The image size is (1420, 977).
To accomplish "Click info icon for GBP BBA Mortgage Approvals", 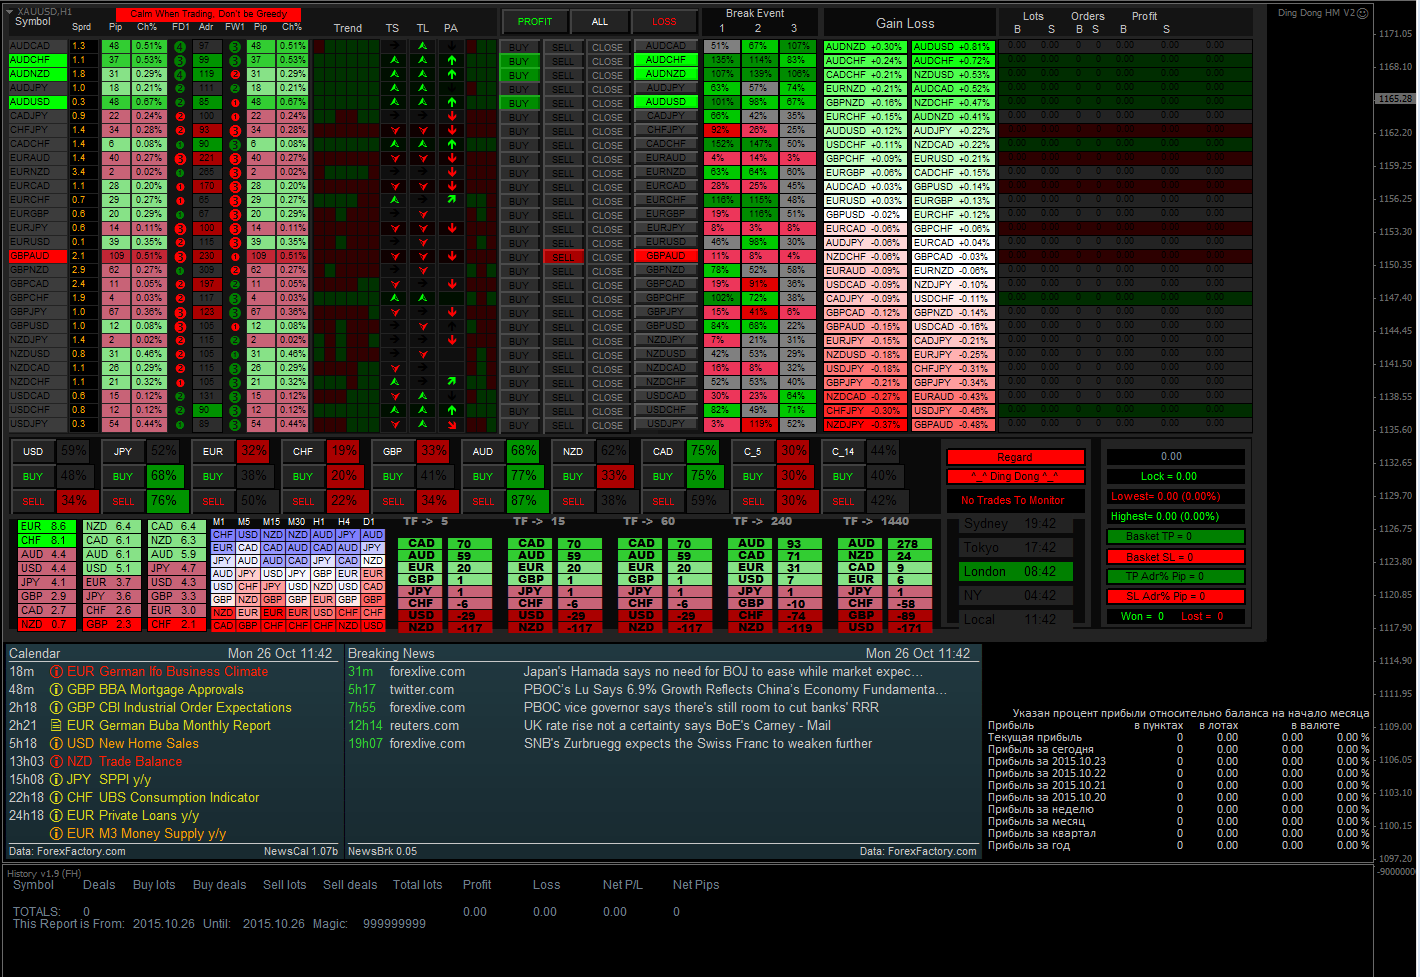I will pos(57,690).
